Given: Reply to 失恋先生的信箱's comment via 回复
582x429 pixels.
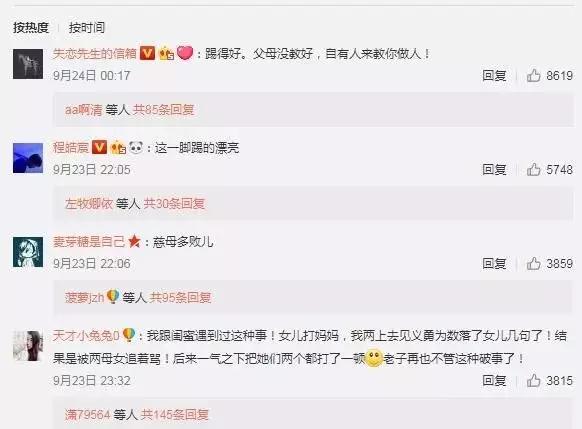Looking at the screenshot, I should pyautogui.click(x=494, y=75).
